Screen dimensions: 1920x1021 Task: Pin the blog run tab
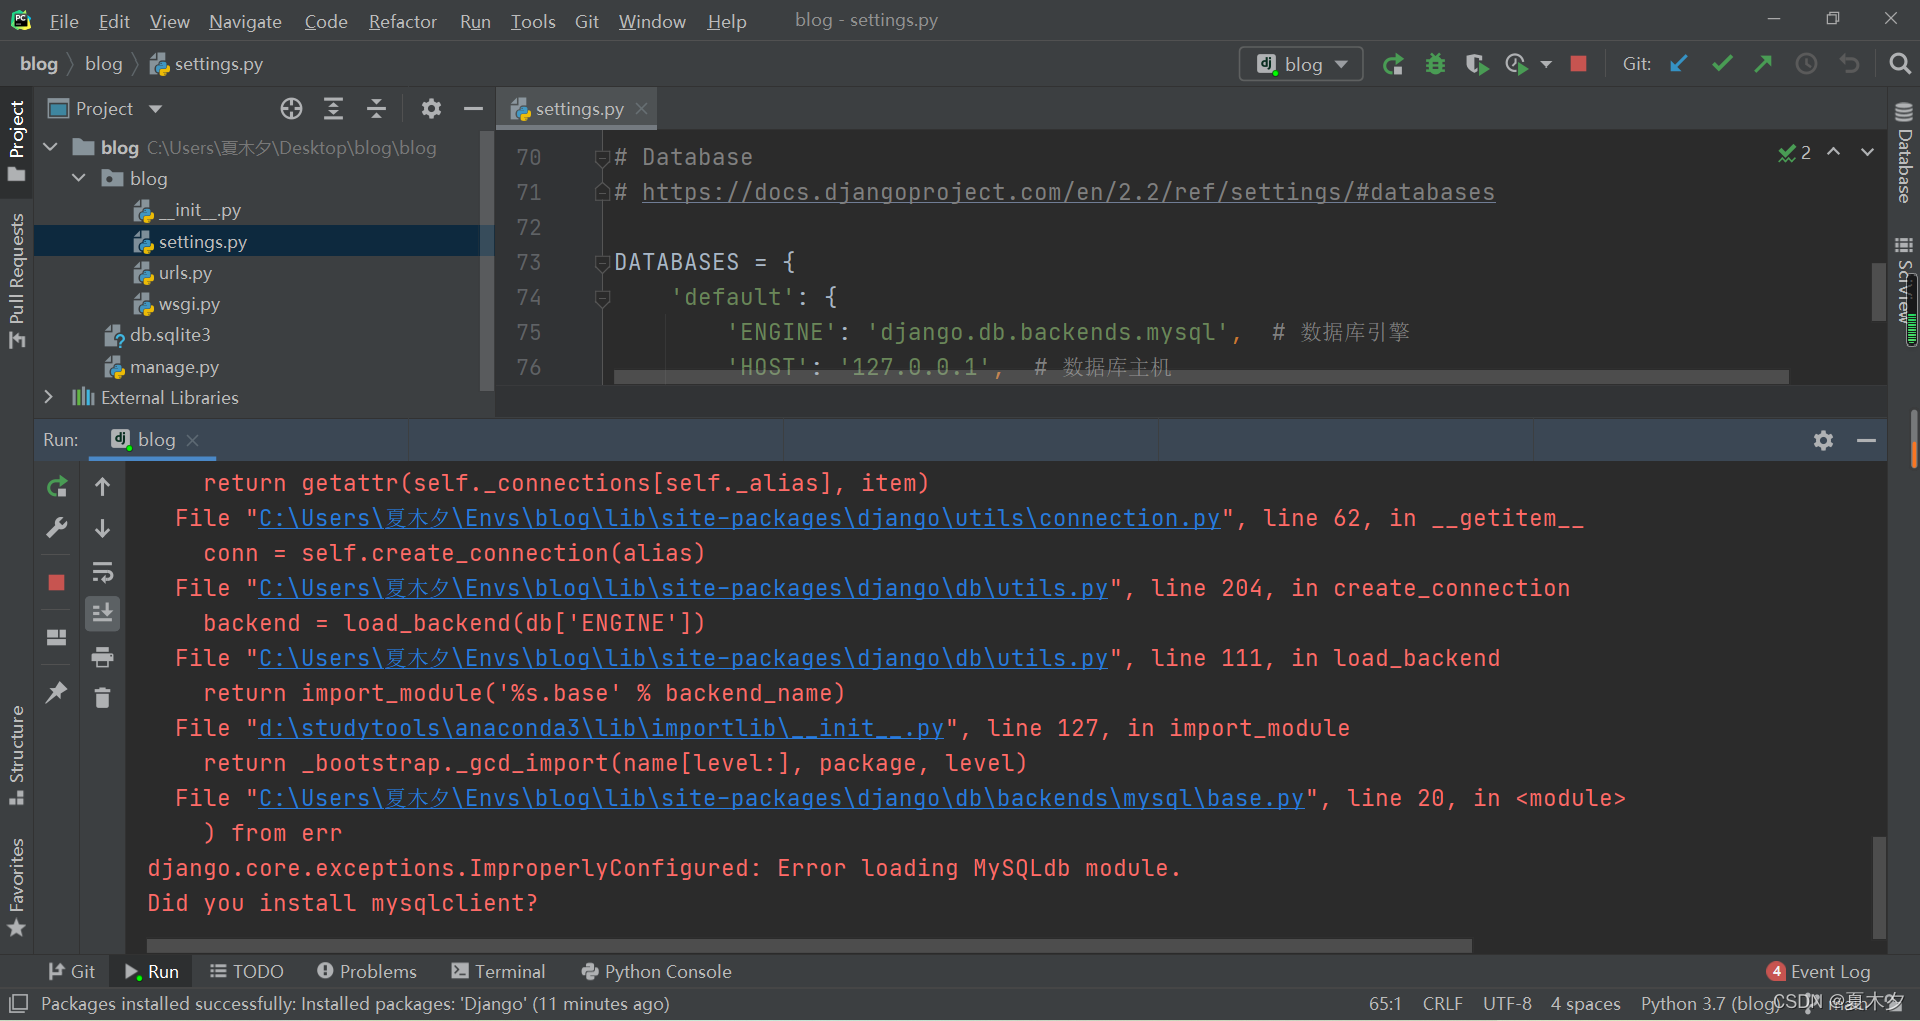click(x=57, y=692)
